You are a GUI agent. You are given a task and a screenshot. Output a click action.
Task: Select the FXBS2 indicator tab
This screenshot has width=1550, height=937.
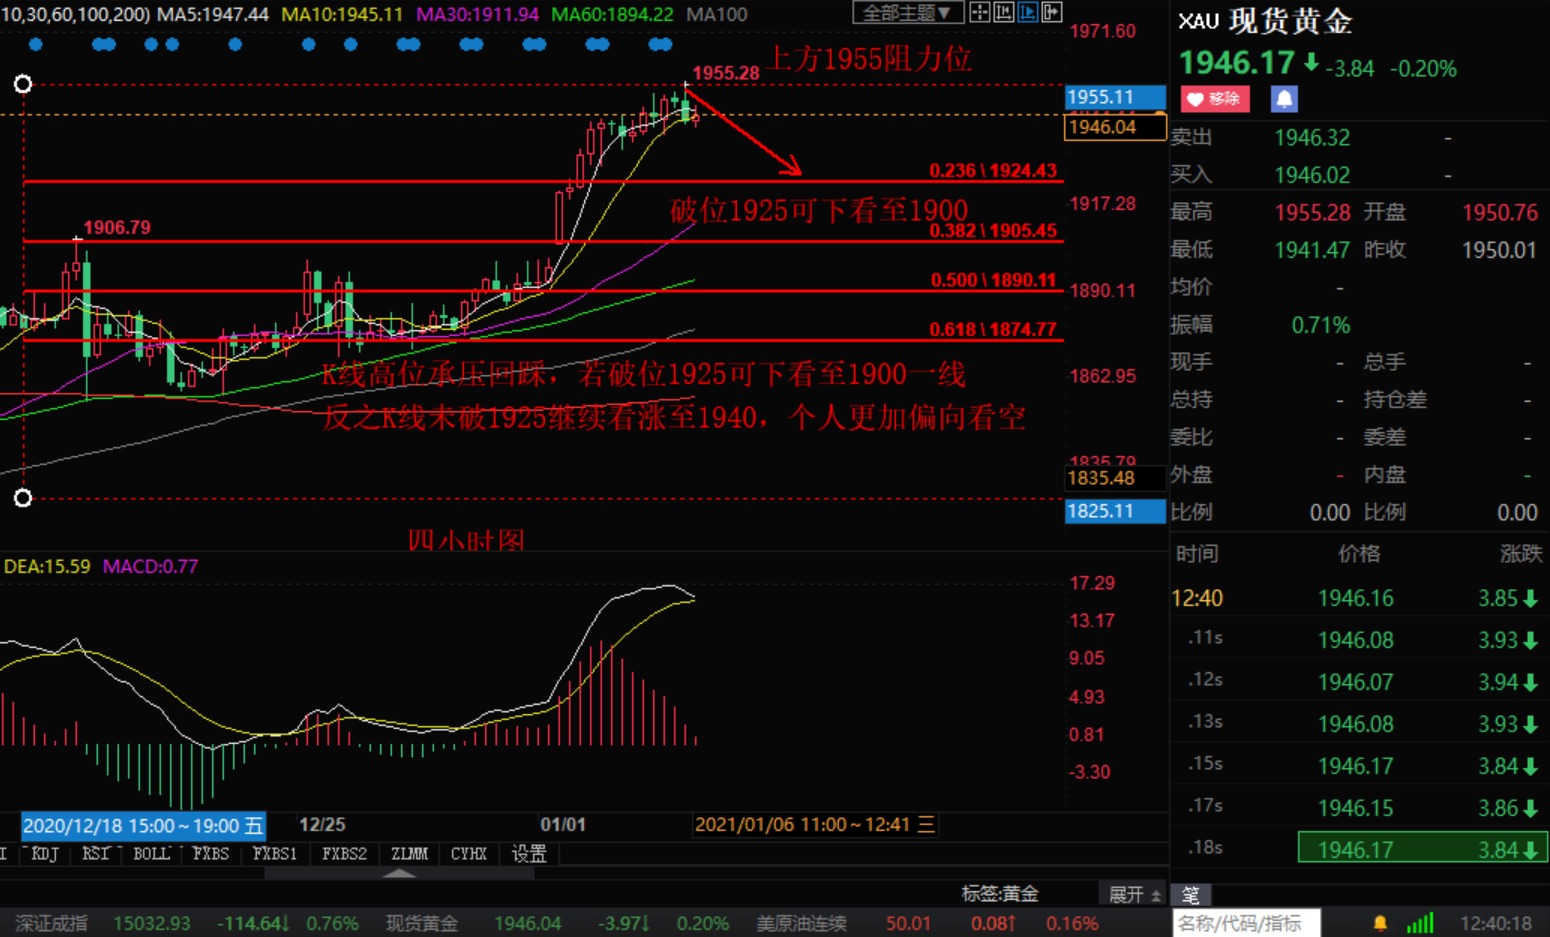pos(344,854)
